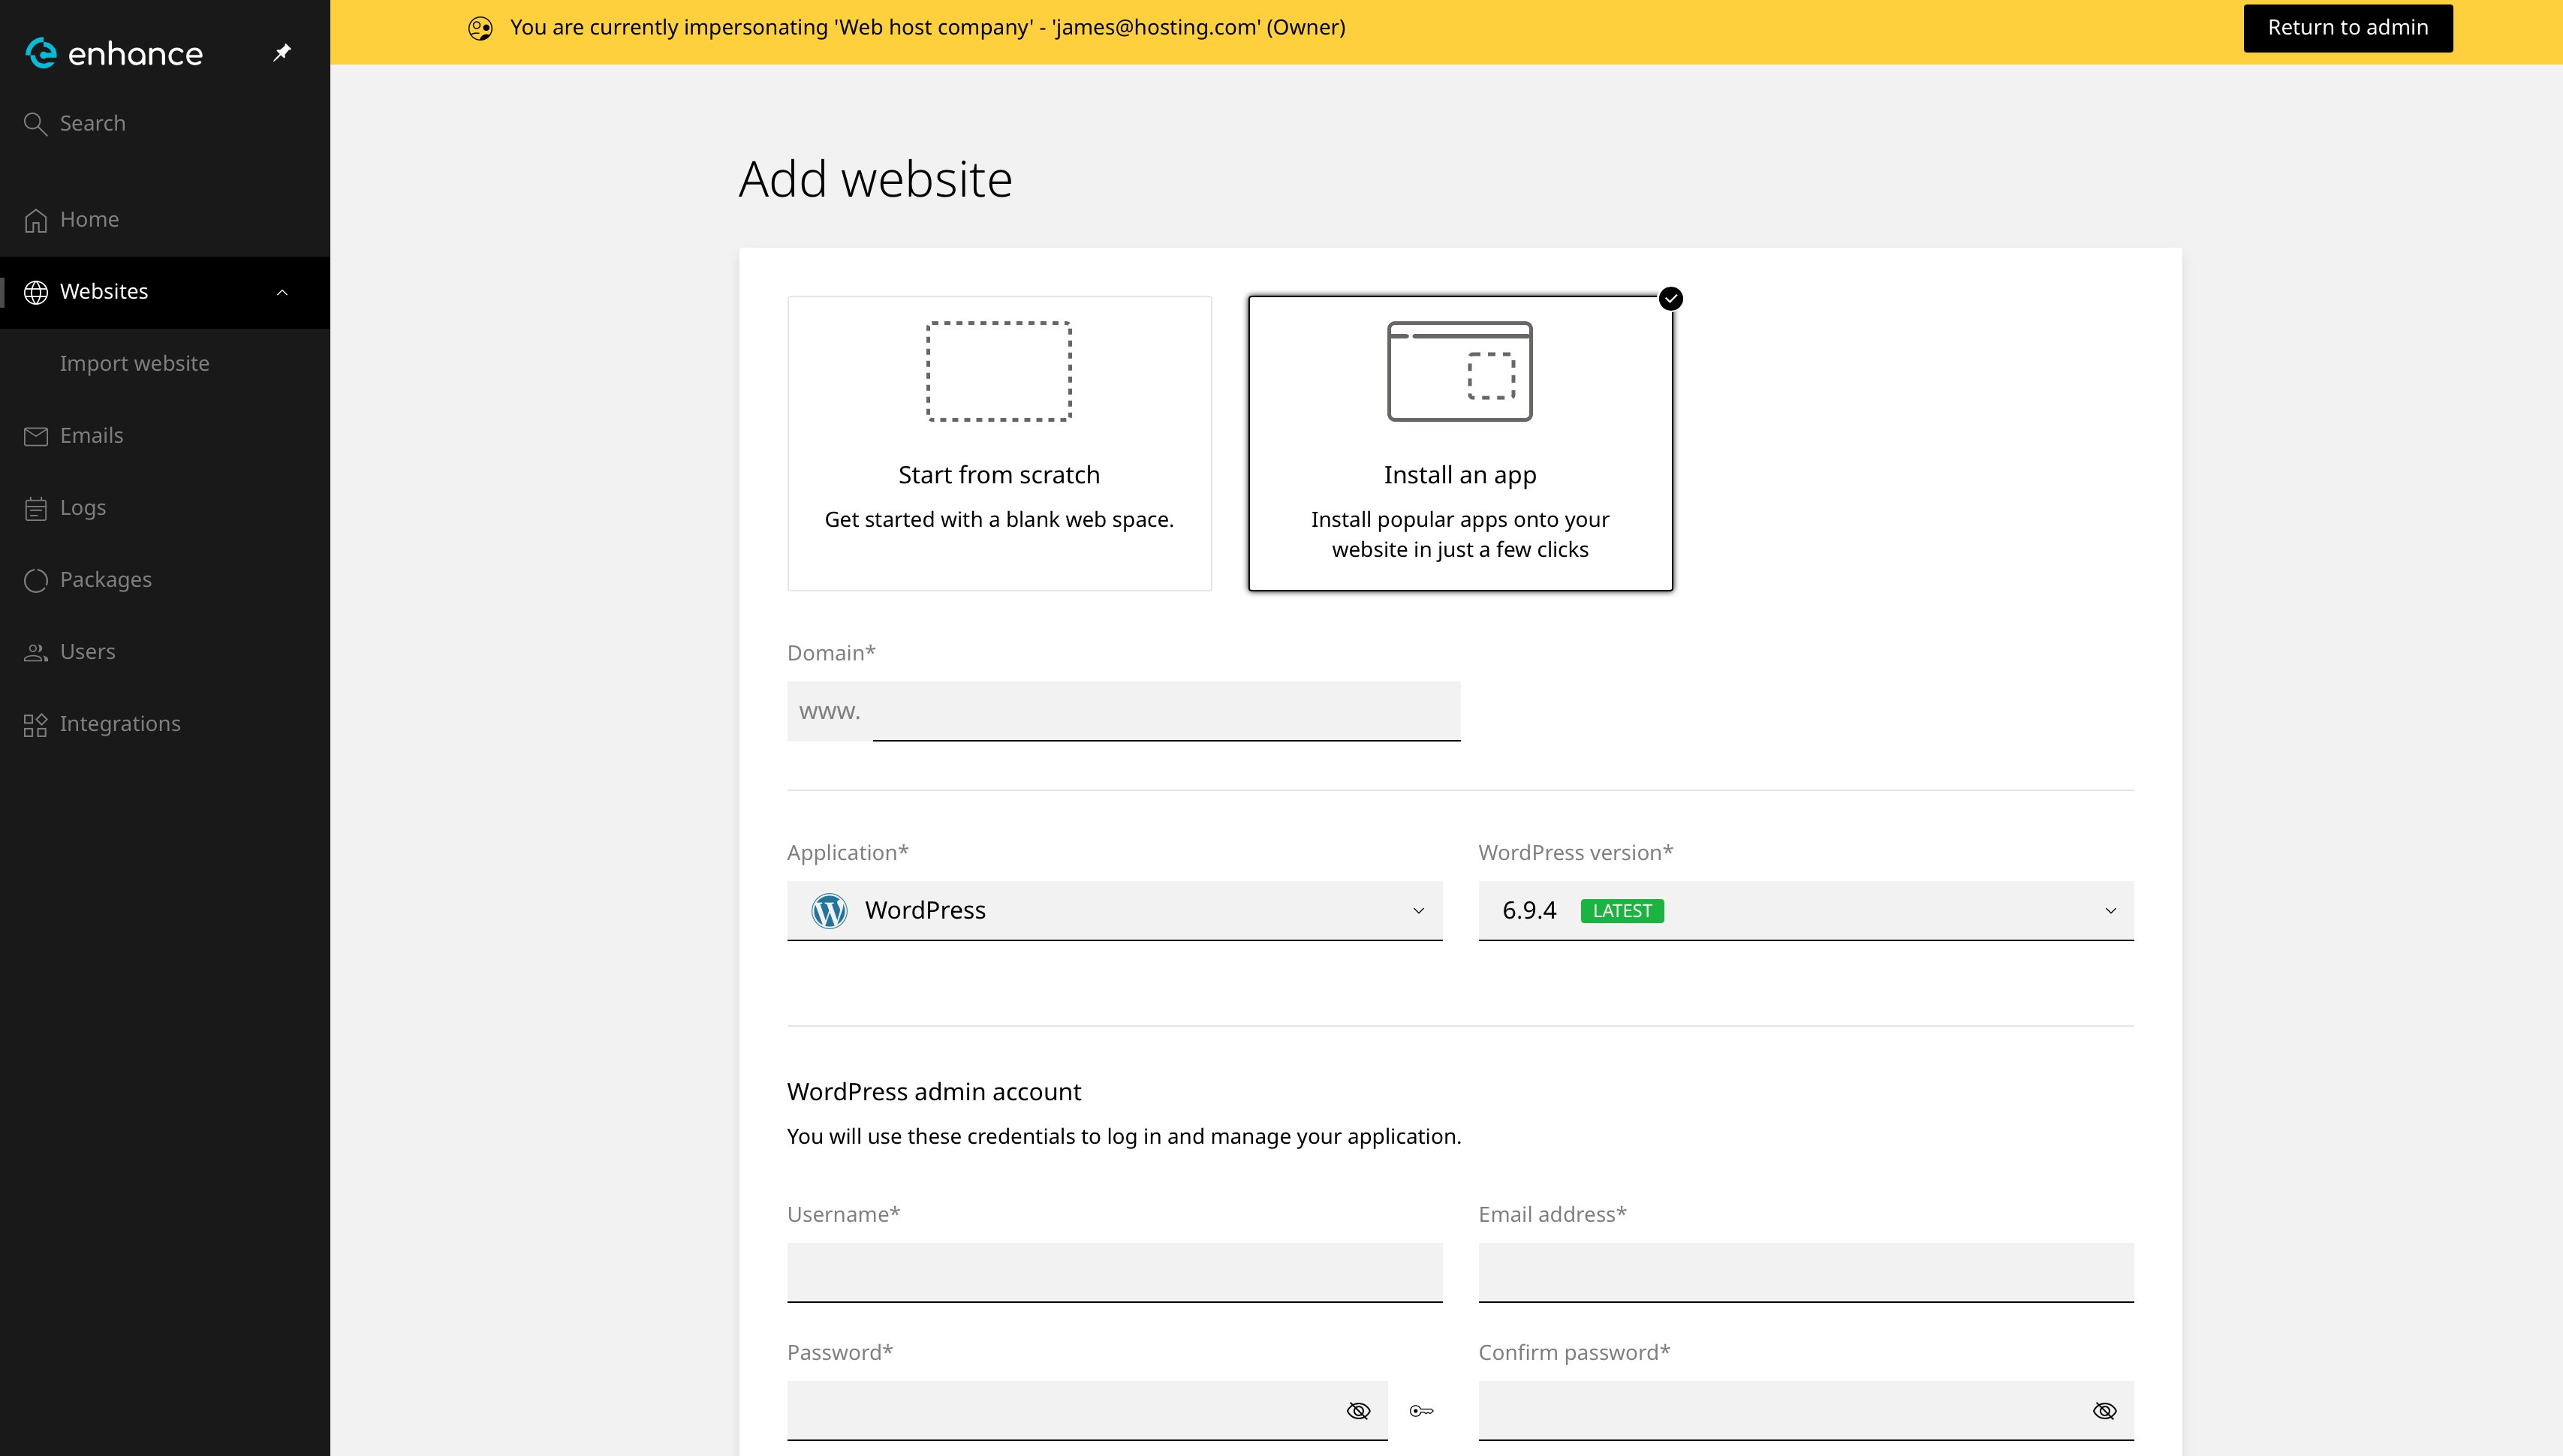Select the Start from scratch option
Viewport: 2563px width, 1456px height.
[x=998, y=443]
